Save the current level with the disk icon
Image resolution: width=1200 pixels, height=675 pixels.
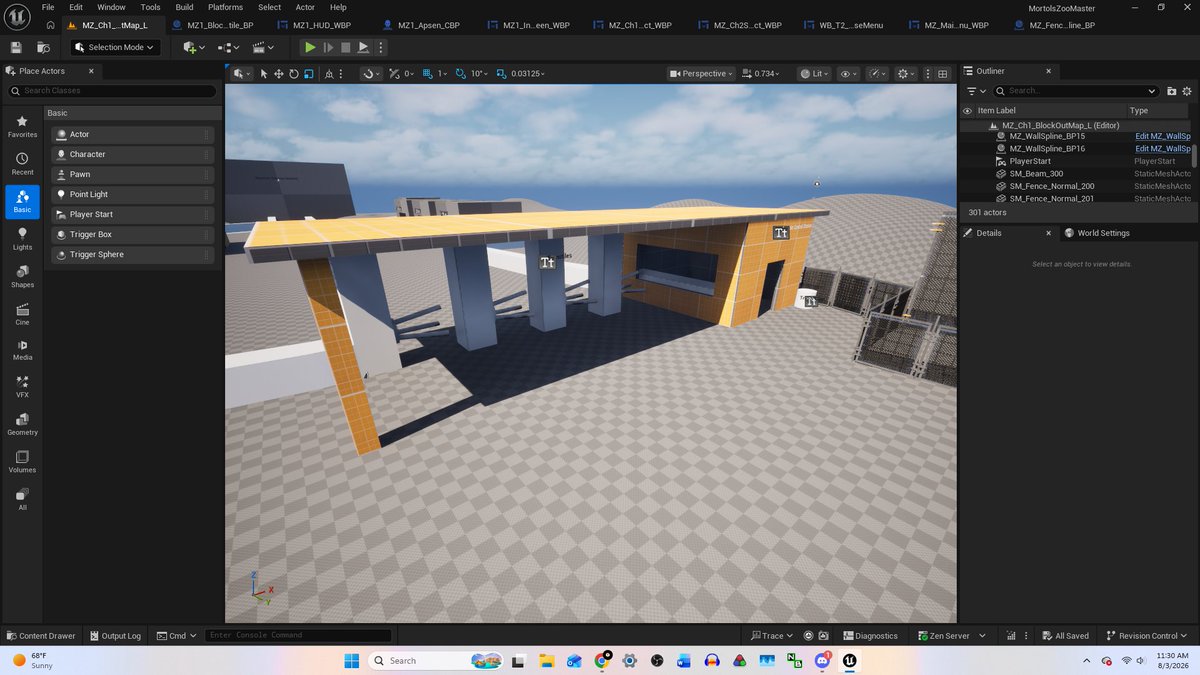[16, 47]
